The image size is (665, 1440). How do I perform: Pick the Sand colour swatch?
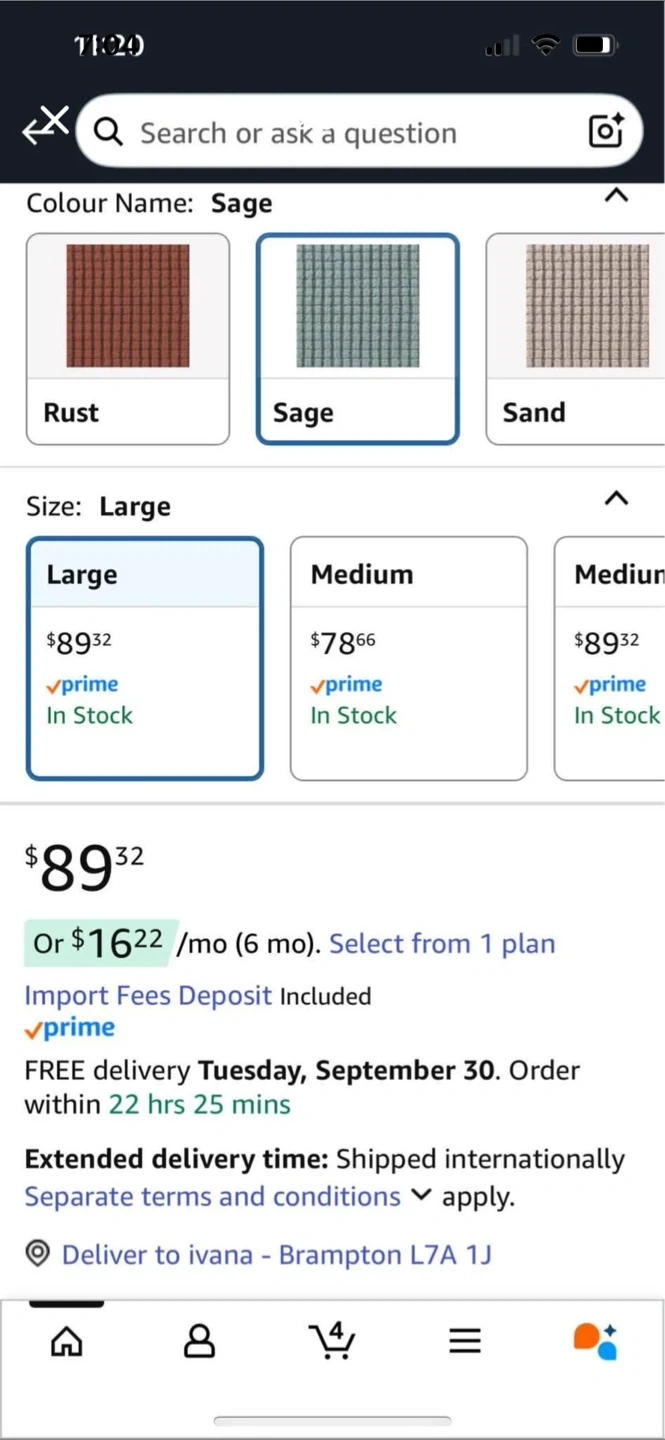pyautogui.click(x=576, y=339)
